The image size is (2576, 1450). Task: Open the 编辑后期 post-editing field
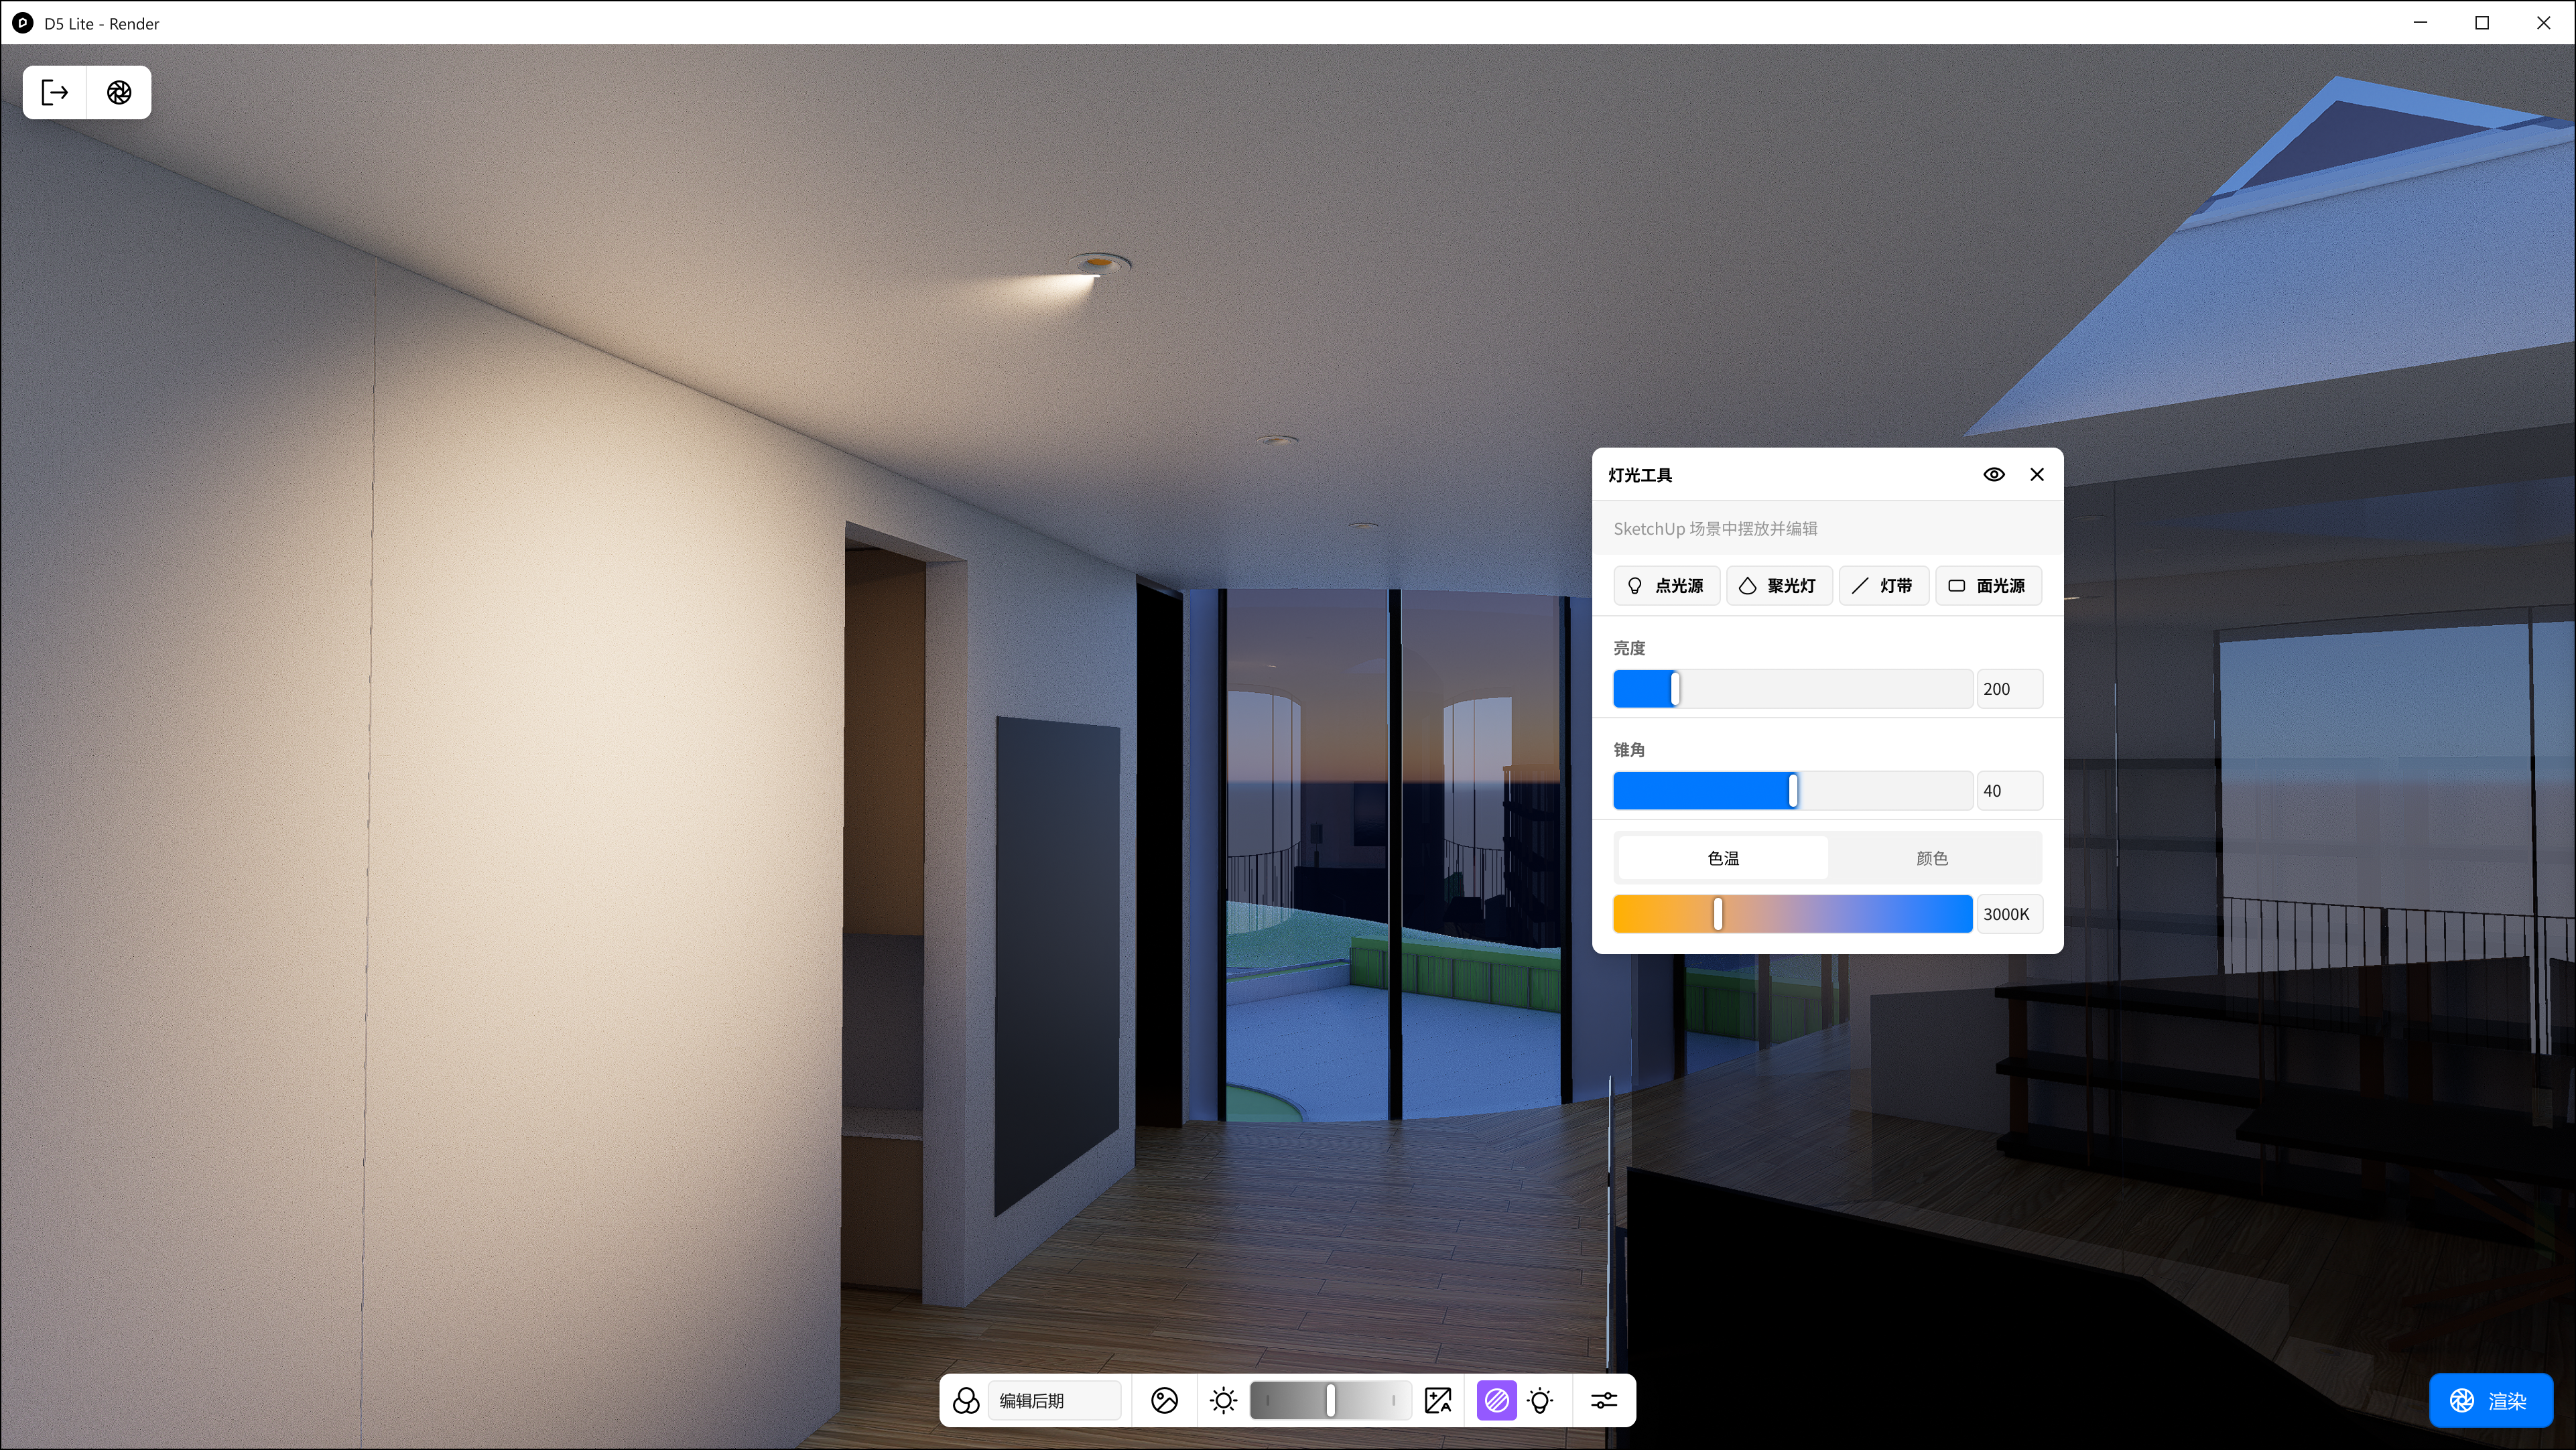1054,1400
